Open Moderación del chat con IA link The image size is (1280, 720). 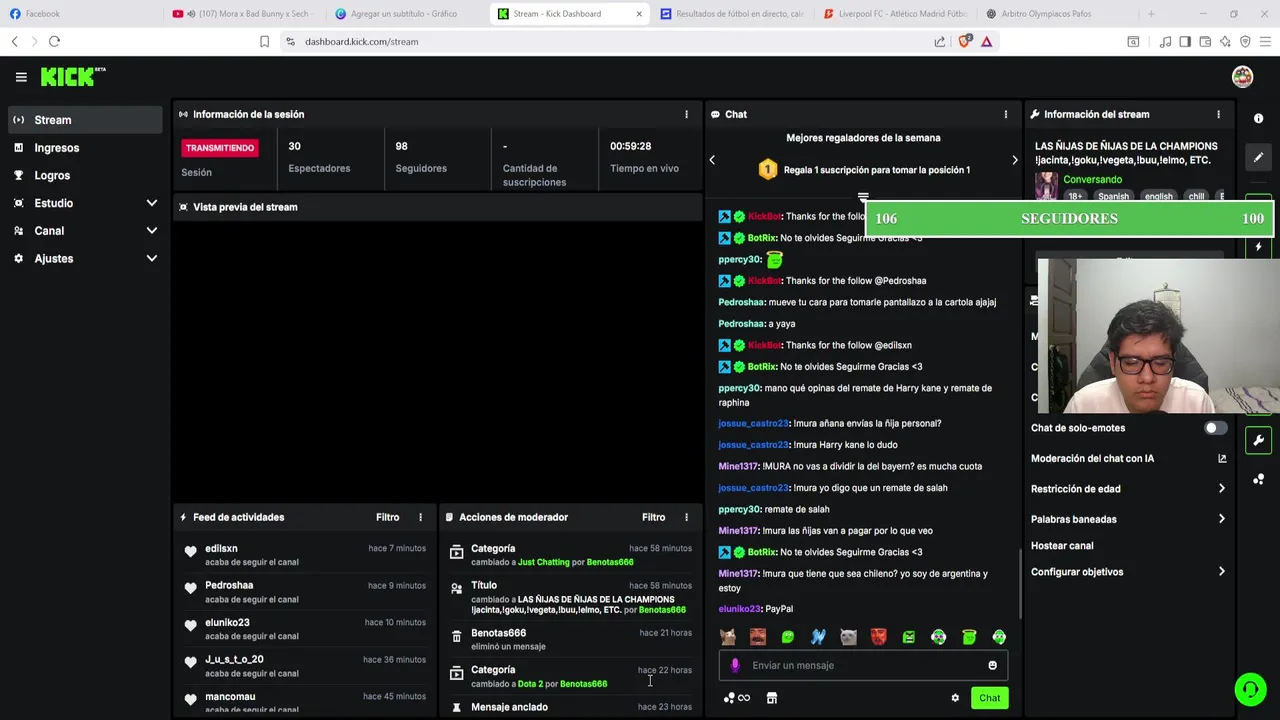click(1127, 458)
